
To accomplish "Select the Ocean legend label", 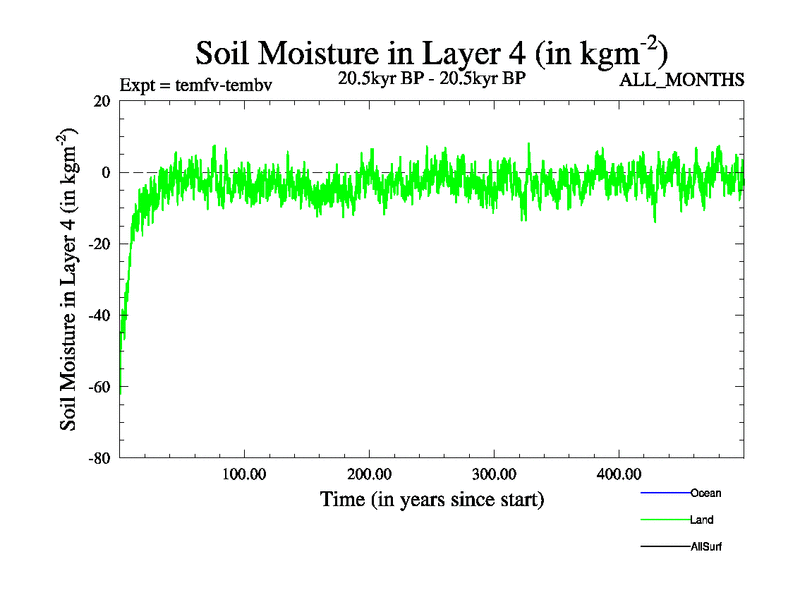I will pyautogui.click(x=705, y=493).
